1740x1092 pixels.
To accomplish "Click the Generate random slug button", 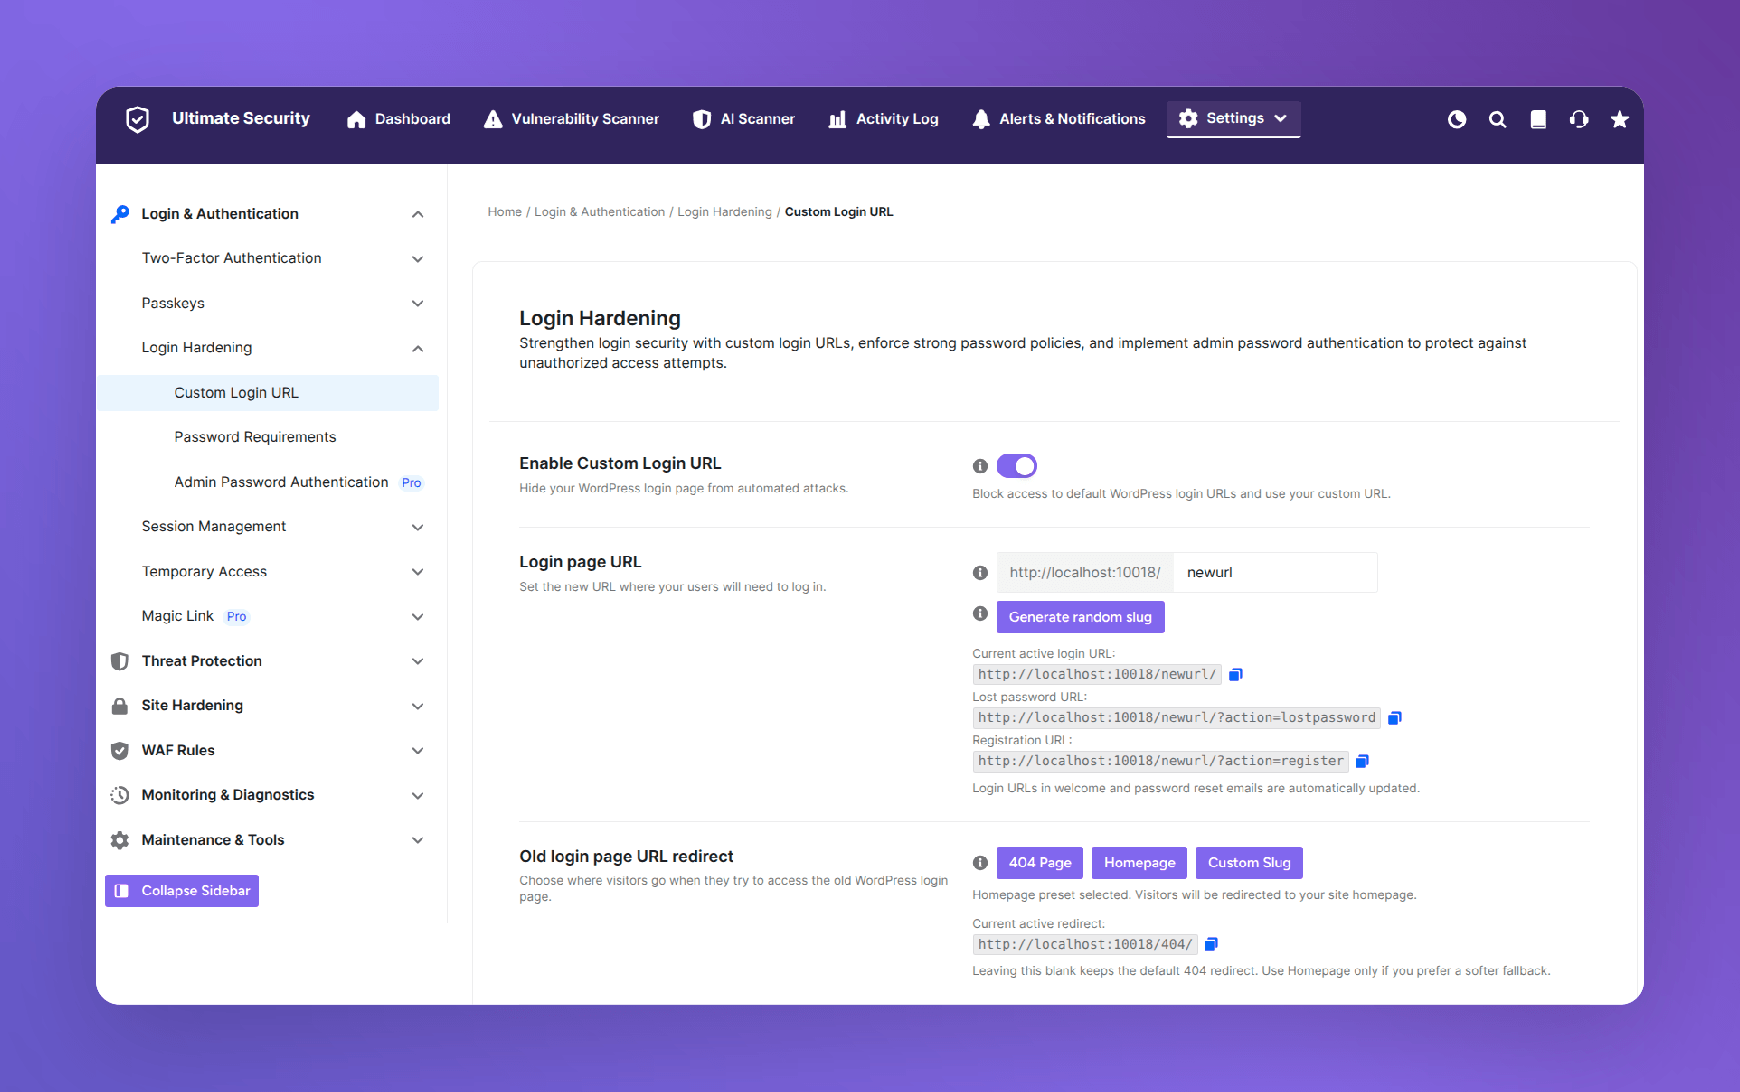I will pyautogui.click(x=1081, y=617).
